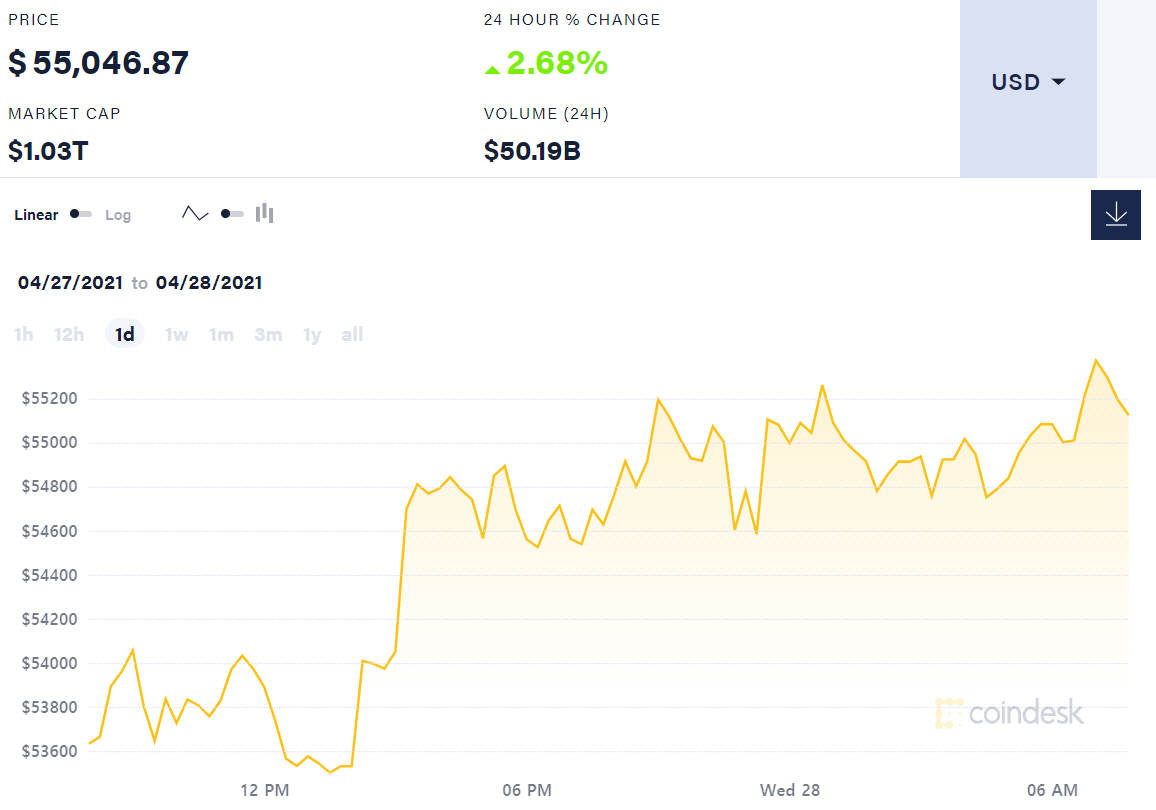Click the Linear scale label
Screen dimensions: 1156x810
37,215
